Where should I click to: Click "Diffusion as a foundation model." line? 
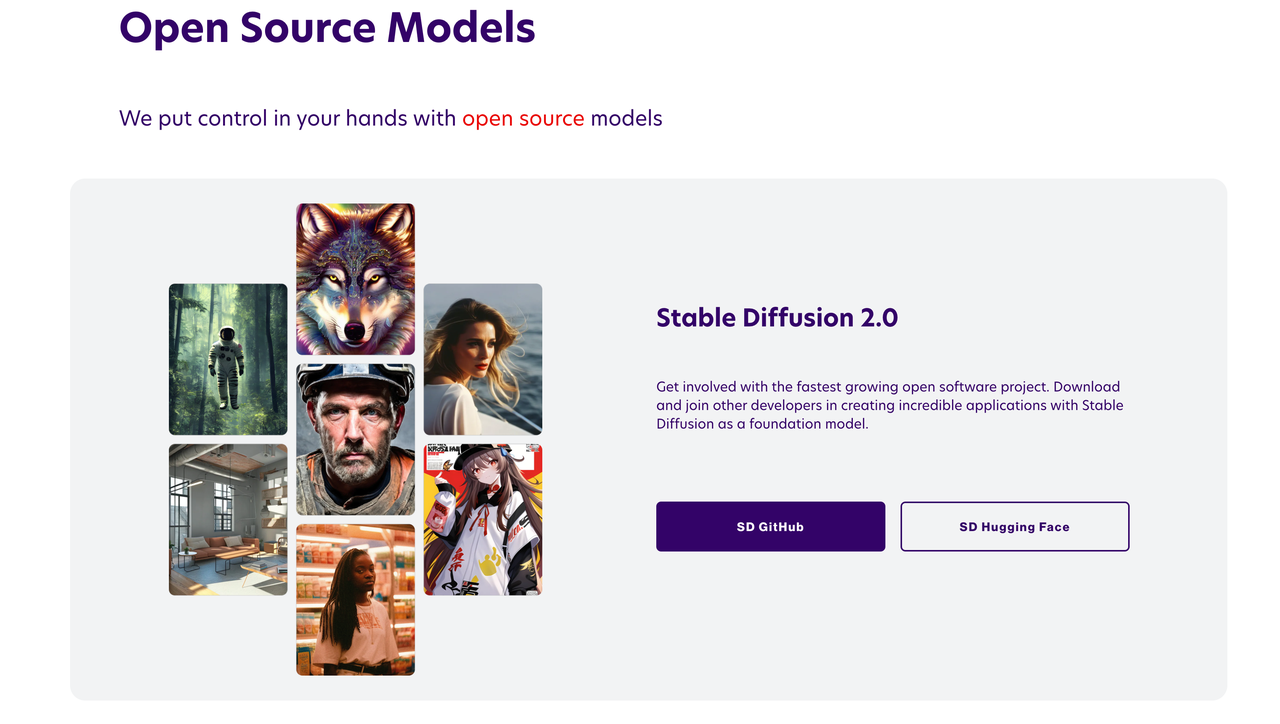(x=762, y=424)
